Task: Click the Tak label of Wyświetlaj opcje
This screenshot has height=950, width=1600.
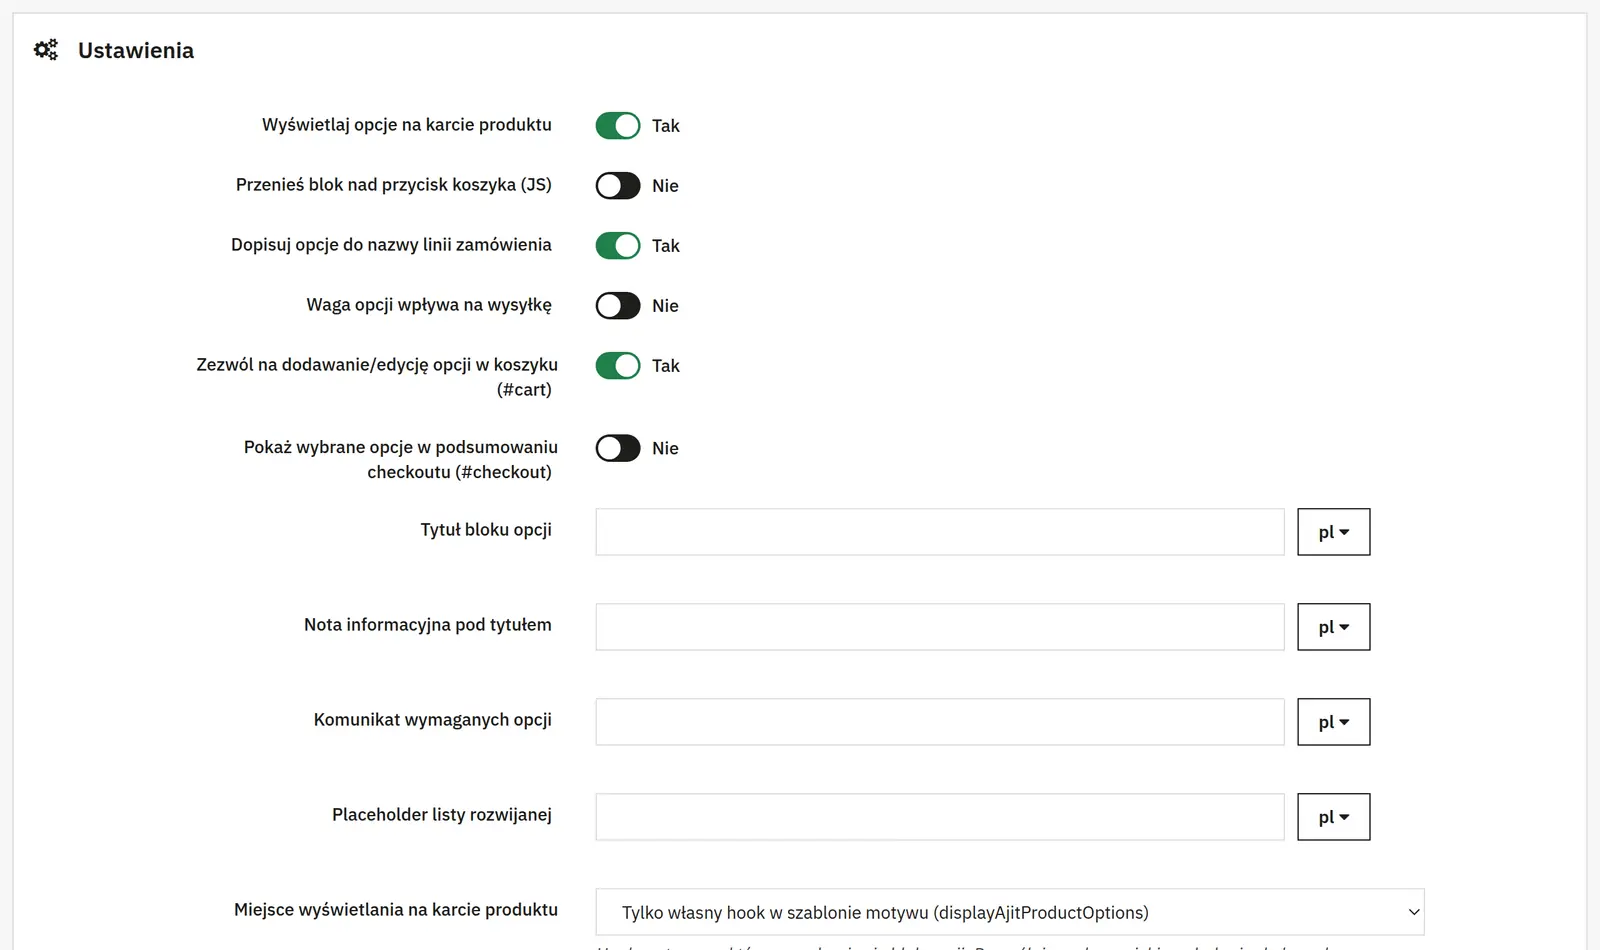Action: pyautogui.click(x=666, y=126)
